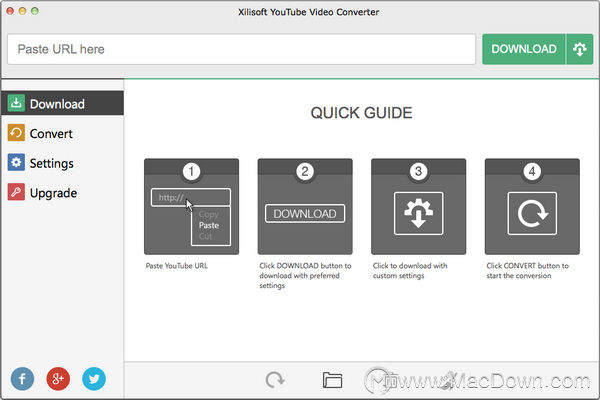Maximize the window with the green button
The image size is (600, 400).
(x=35, y=11)
